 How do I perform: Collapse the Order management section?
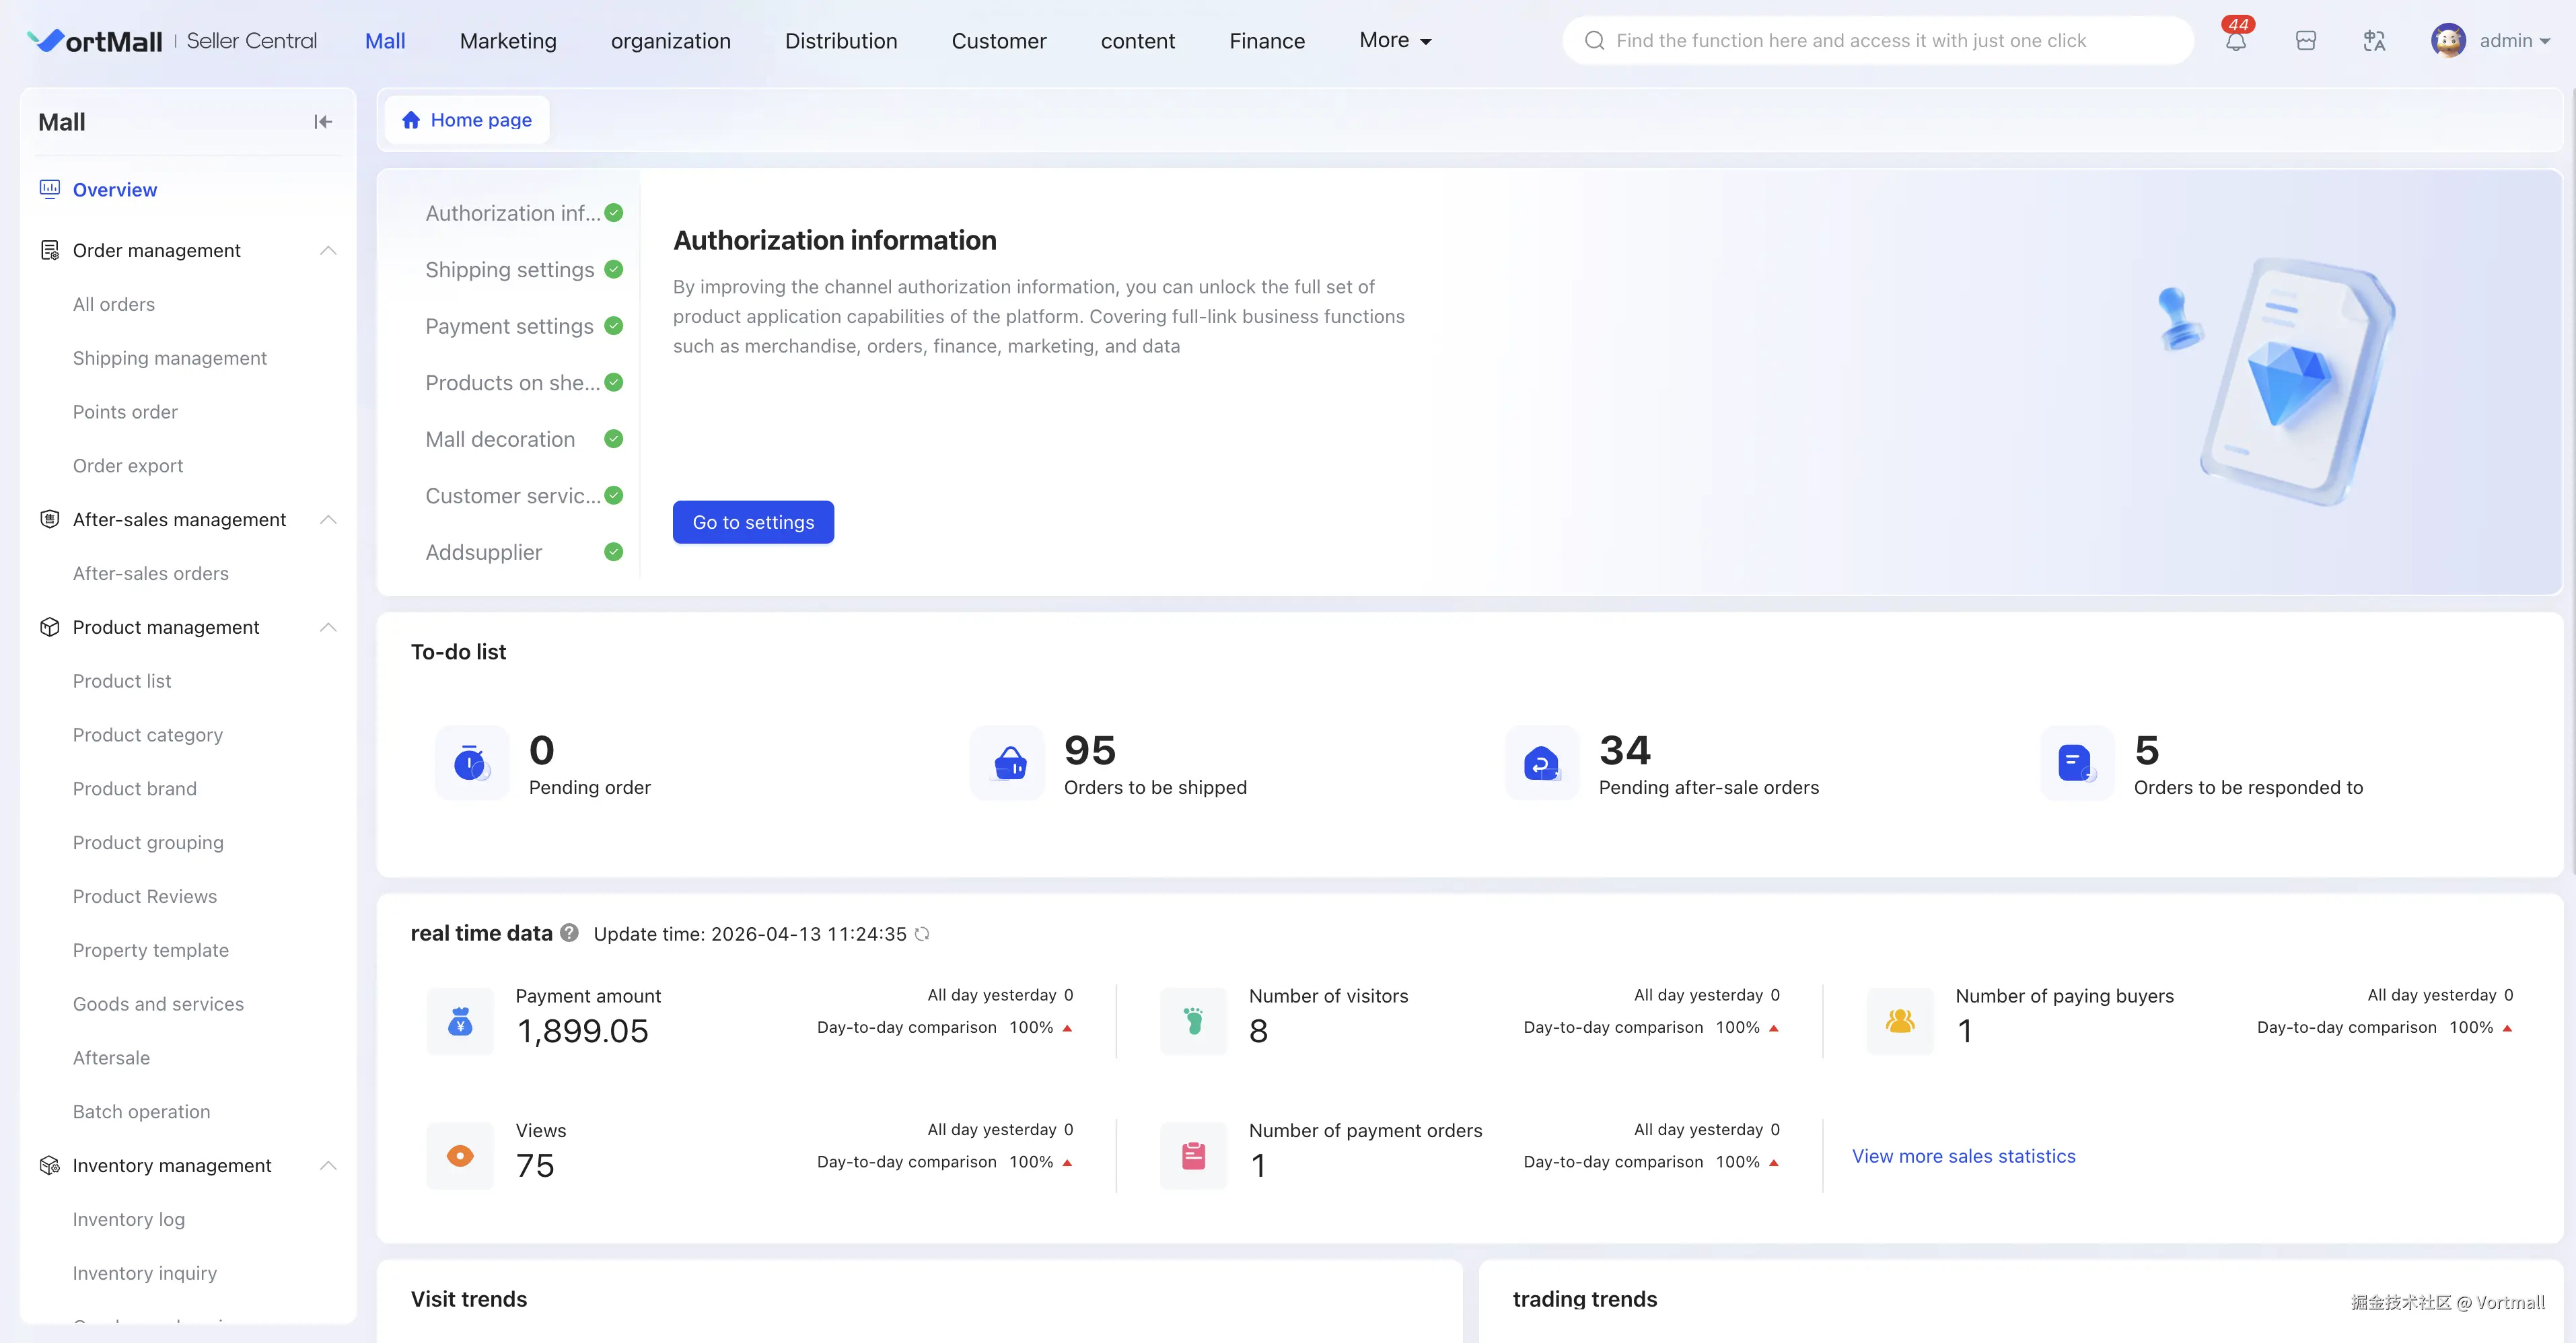[x=327, y=250]
